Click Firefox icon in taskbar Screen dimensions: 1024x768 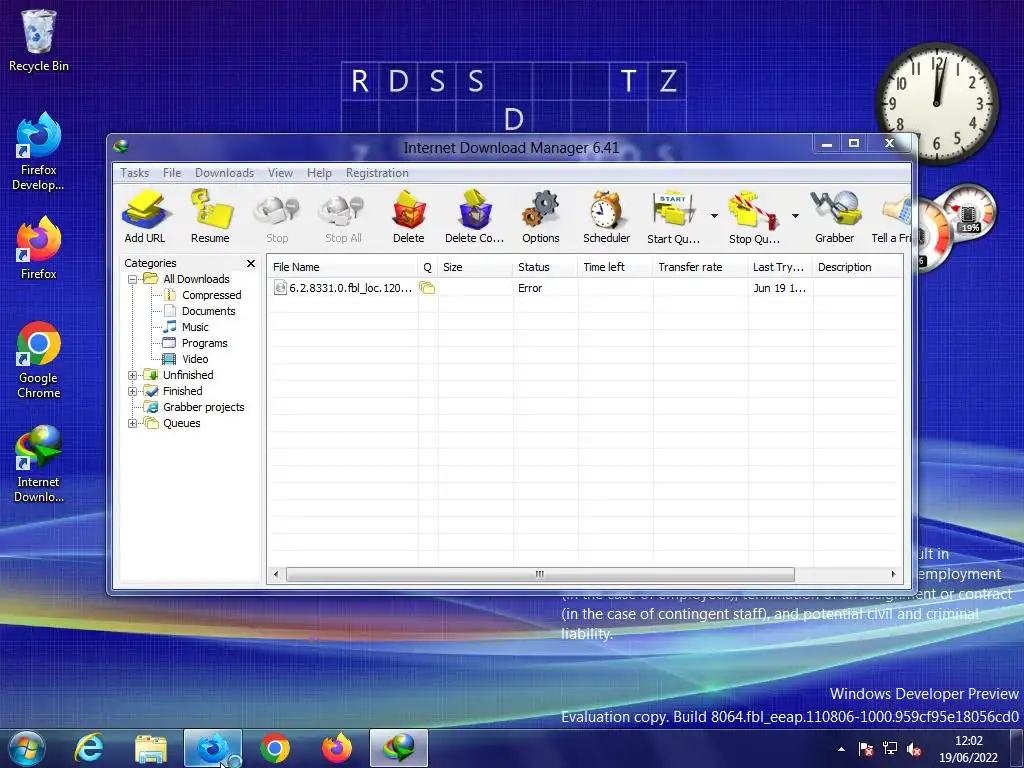tap(337, 748)
